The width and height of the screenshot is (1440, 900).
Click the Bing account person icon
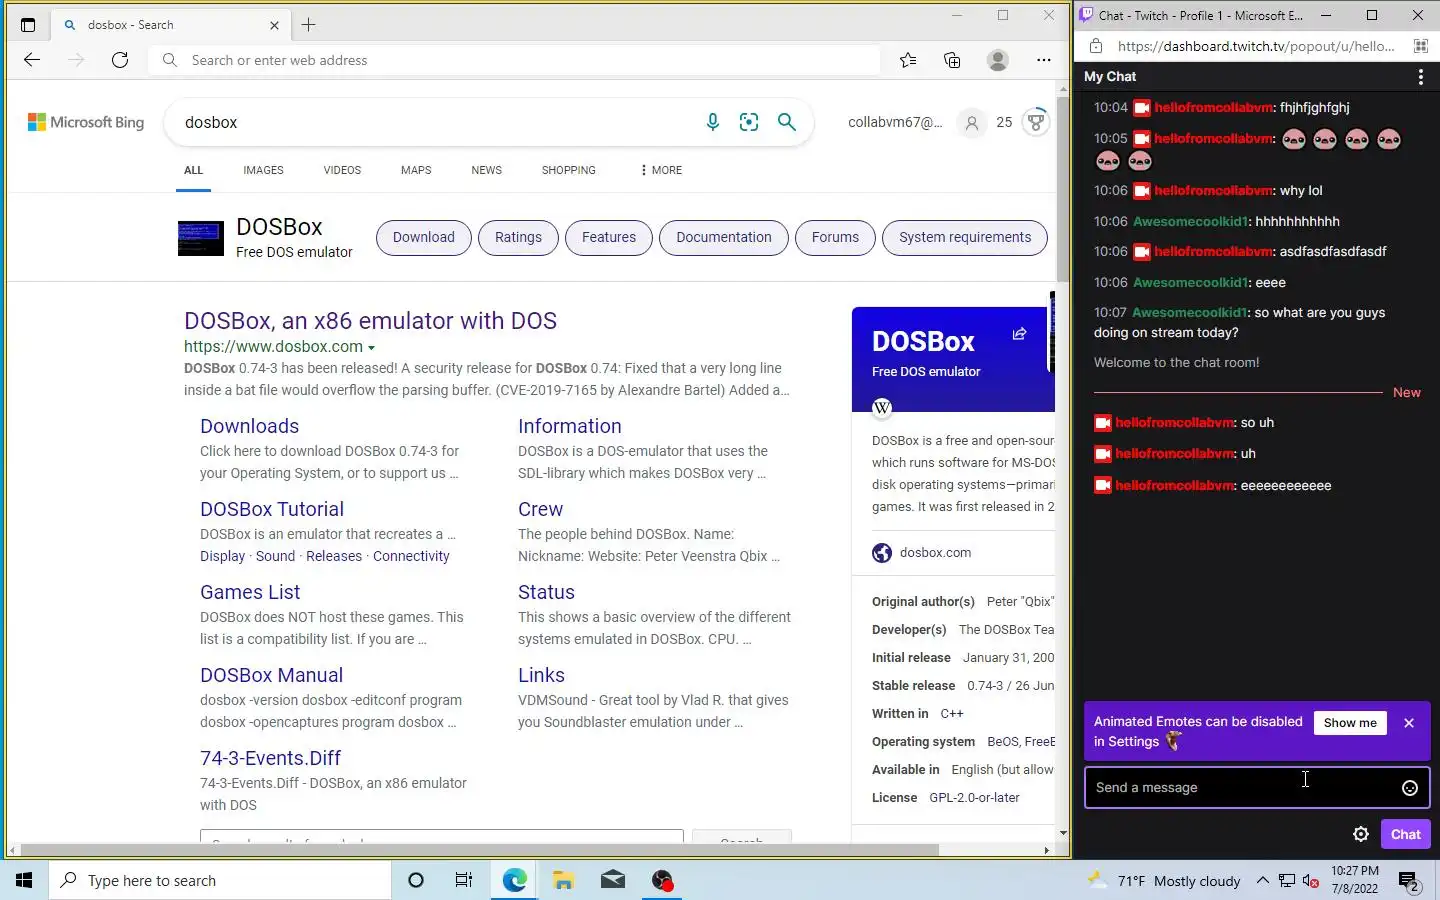[971, 123]
